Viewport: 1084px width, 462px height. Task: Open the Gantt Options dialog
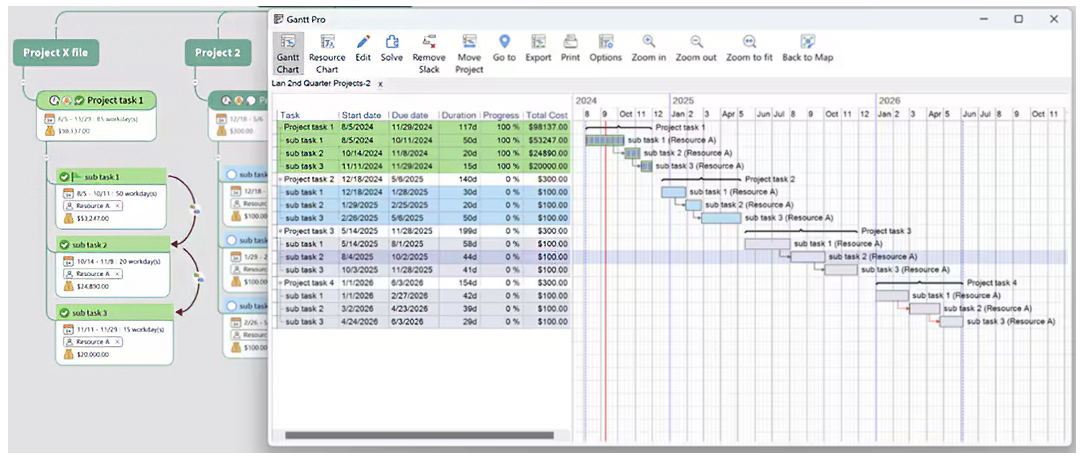click(605, 49)
